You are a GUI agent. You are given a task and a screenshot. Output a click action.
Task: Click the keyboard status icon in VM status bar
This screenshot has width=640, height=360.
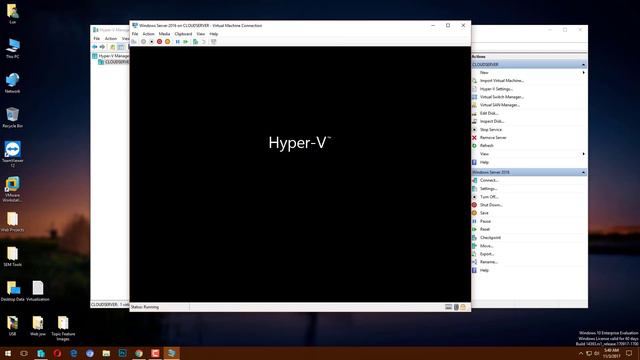tap(448, 307)
